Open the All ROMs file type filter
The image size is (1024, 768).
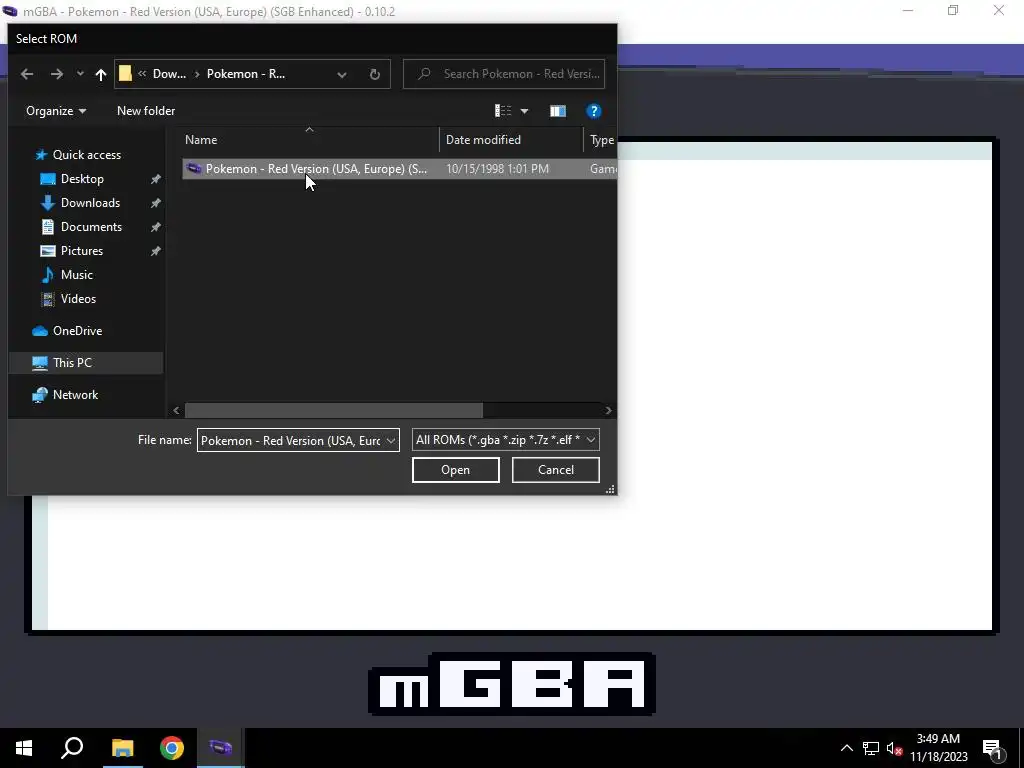tap(505, 440)
